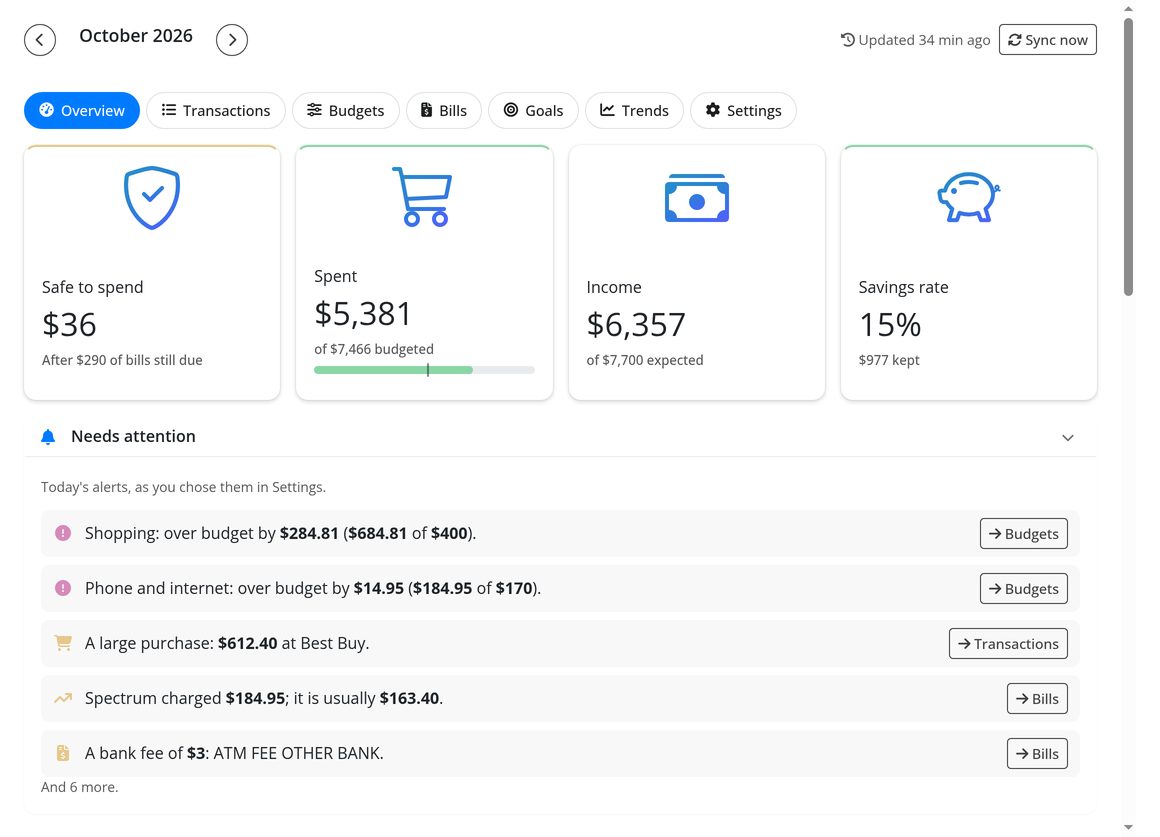Click 'of $7,700 expected' text

click(x=644, y=360)
